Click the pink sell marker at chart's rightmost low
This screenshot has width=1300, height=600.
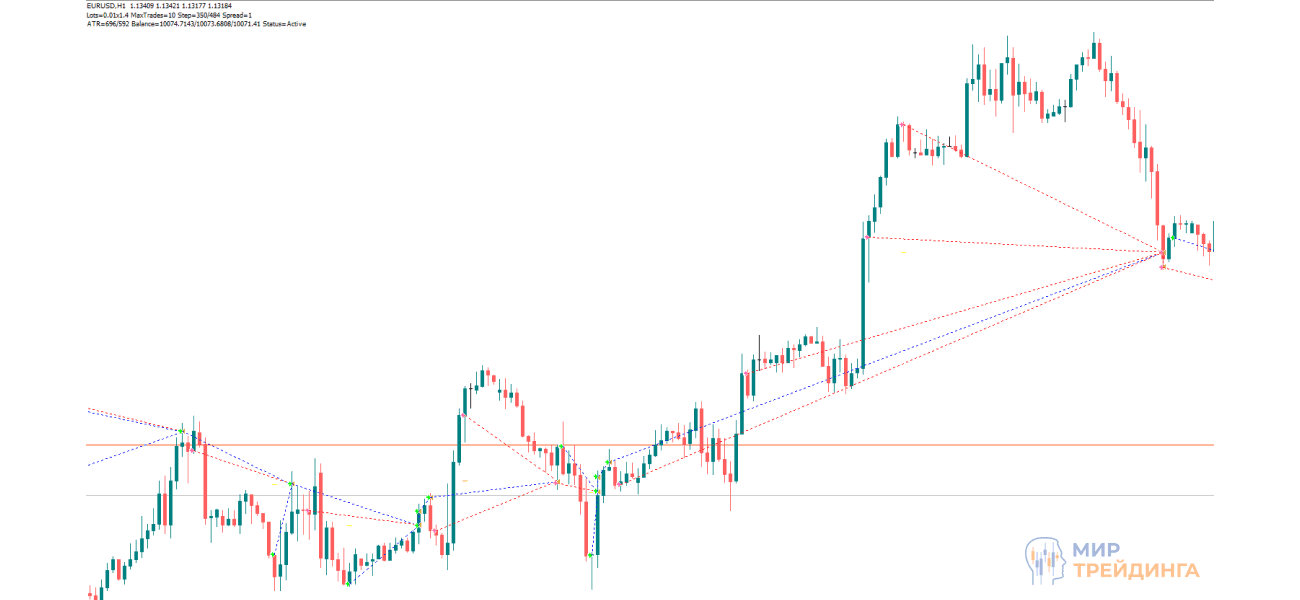[1162, 266]
